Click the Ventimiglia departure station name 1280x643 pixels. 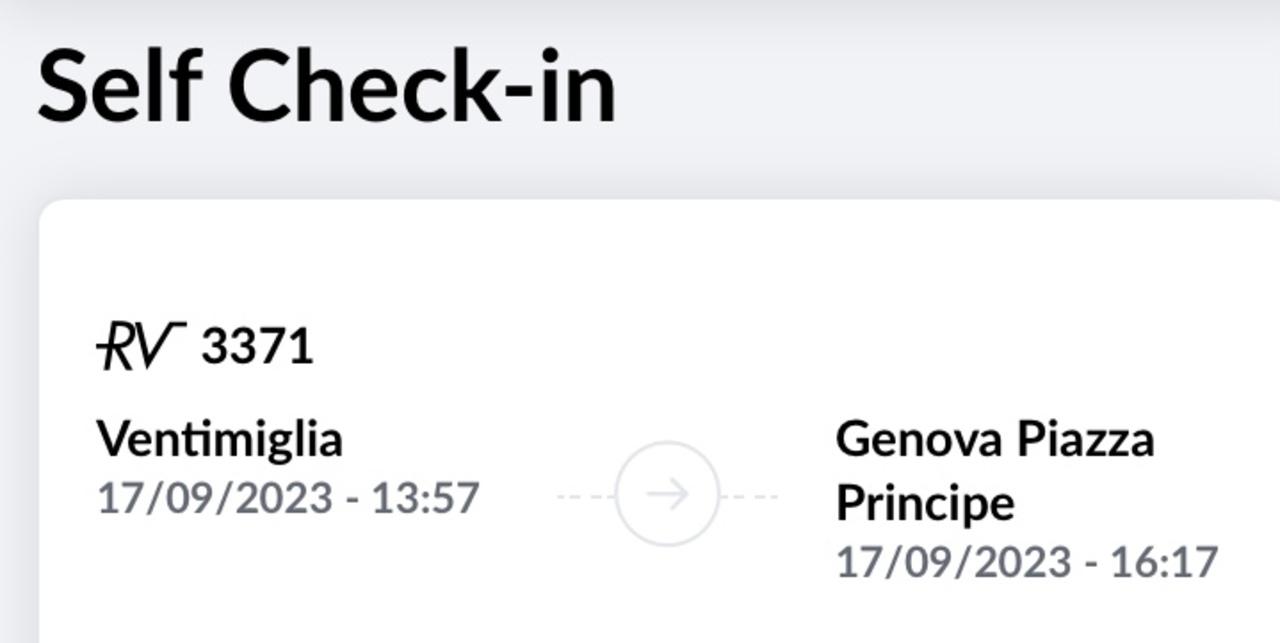click(220, 439)
